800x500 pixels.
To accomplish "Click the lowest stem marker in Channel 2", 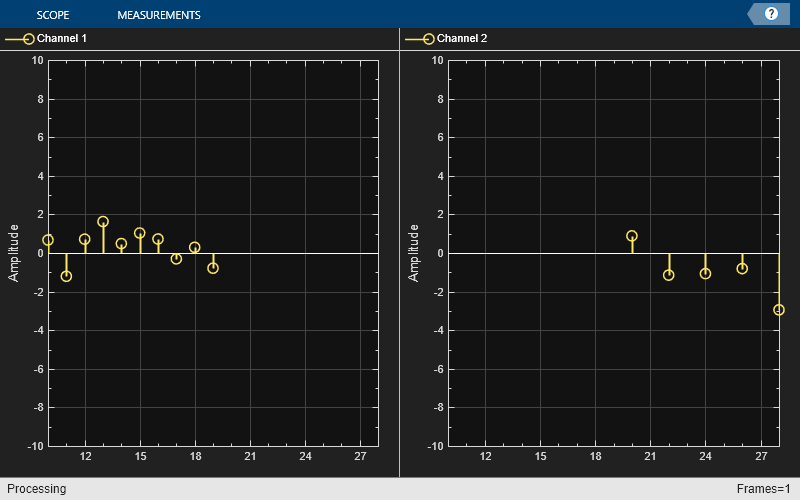I will coord(779,310).
